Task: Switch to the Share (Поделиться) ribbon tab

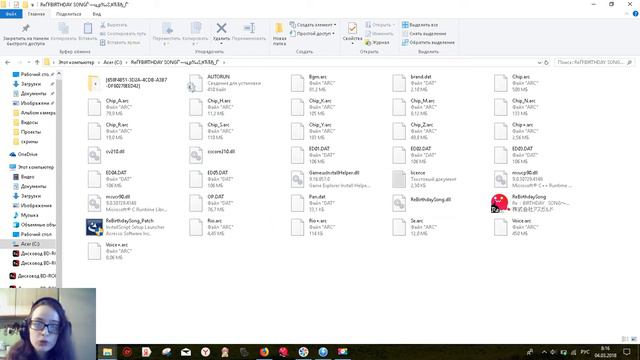Action: (69, 14)
